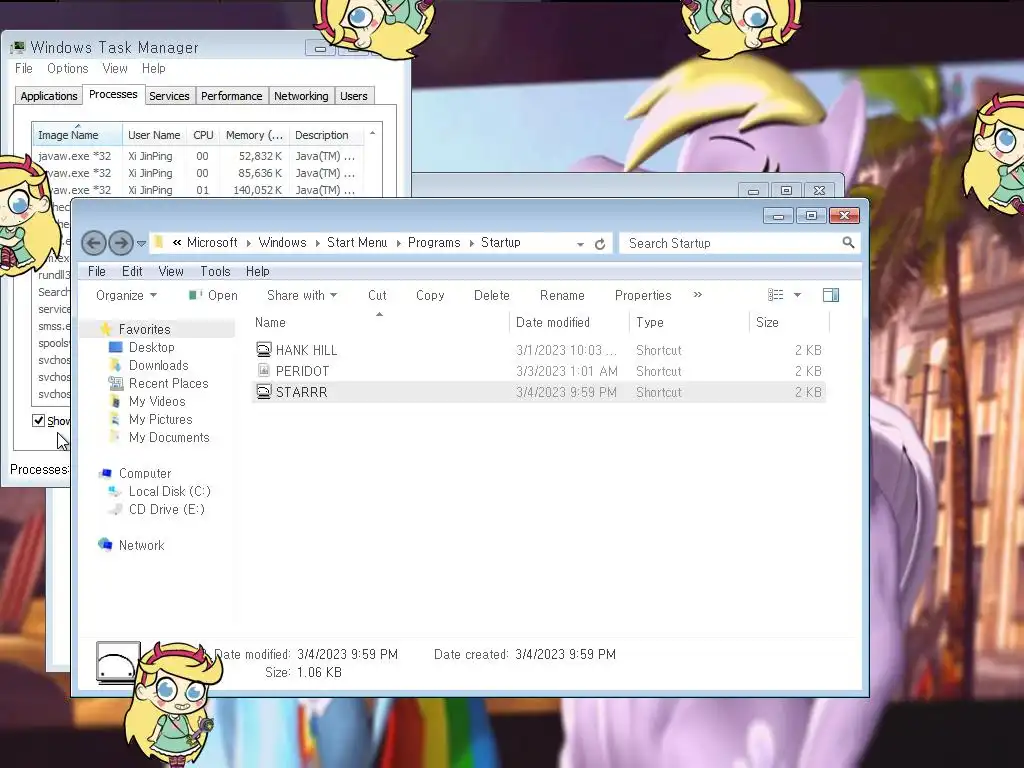Open the View menu in Explorer
1024x768 pixels.
point(170,271)
